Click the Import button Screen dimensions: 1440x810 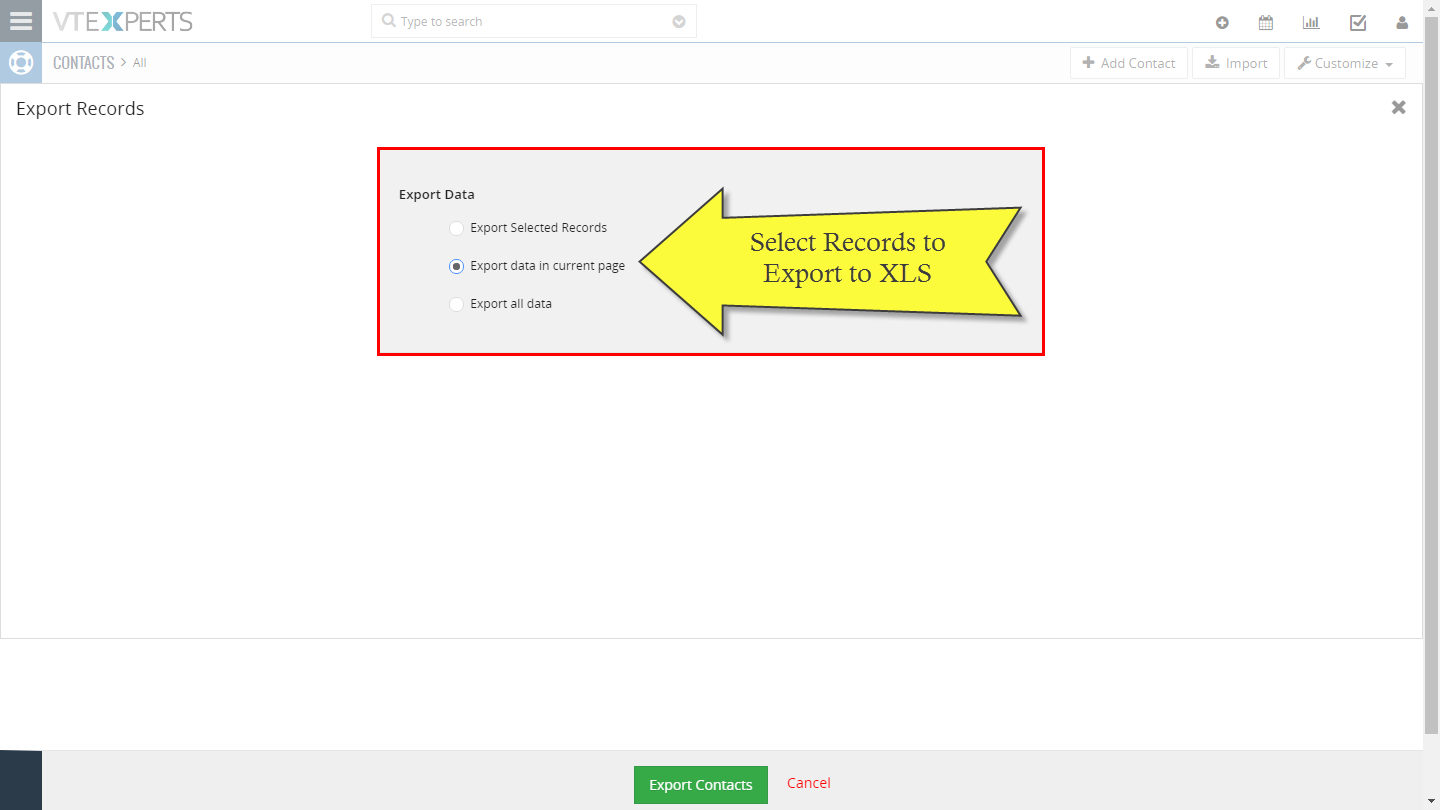click(x=1236, y=63)
